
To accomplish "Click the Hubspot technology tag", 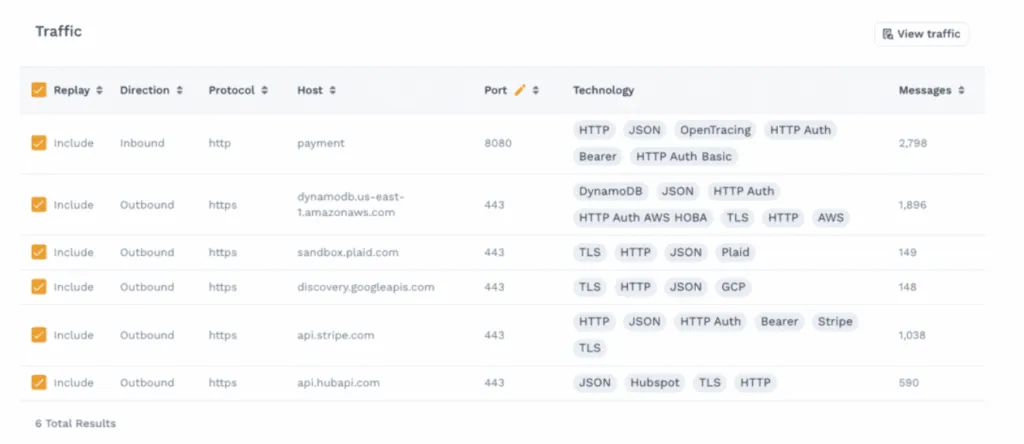I will click(654, 382).
